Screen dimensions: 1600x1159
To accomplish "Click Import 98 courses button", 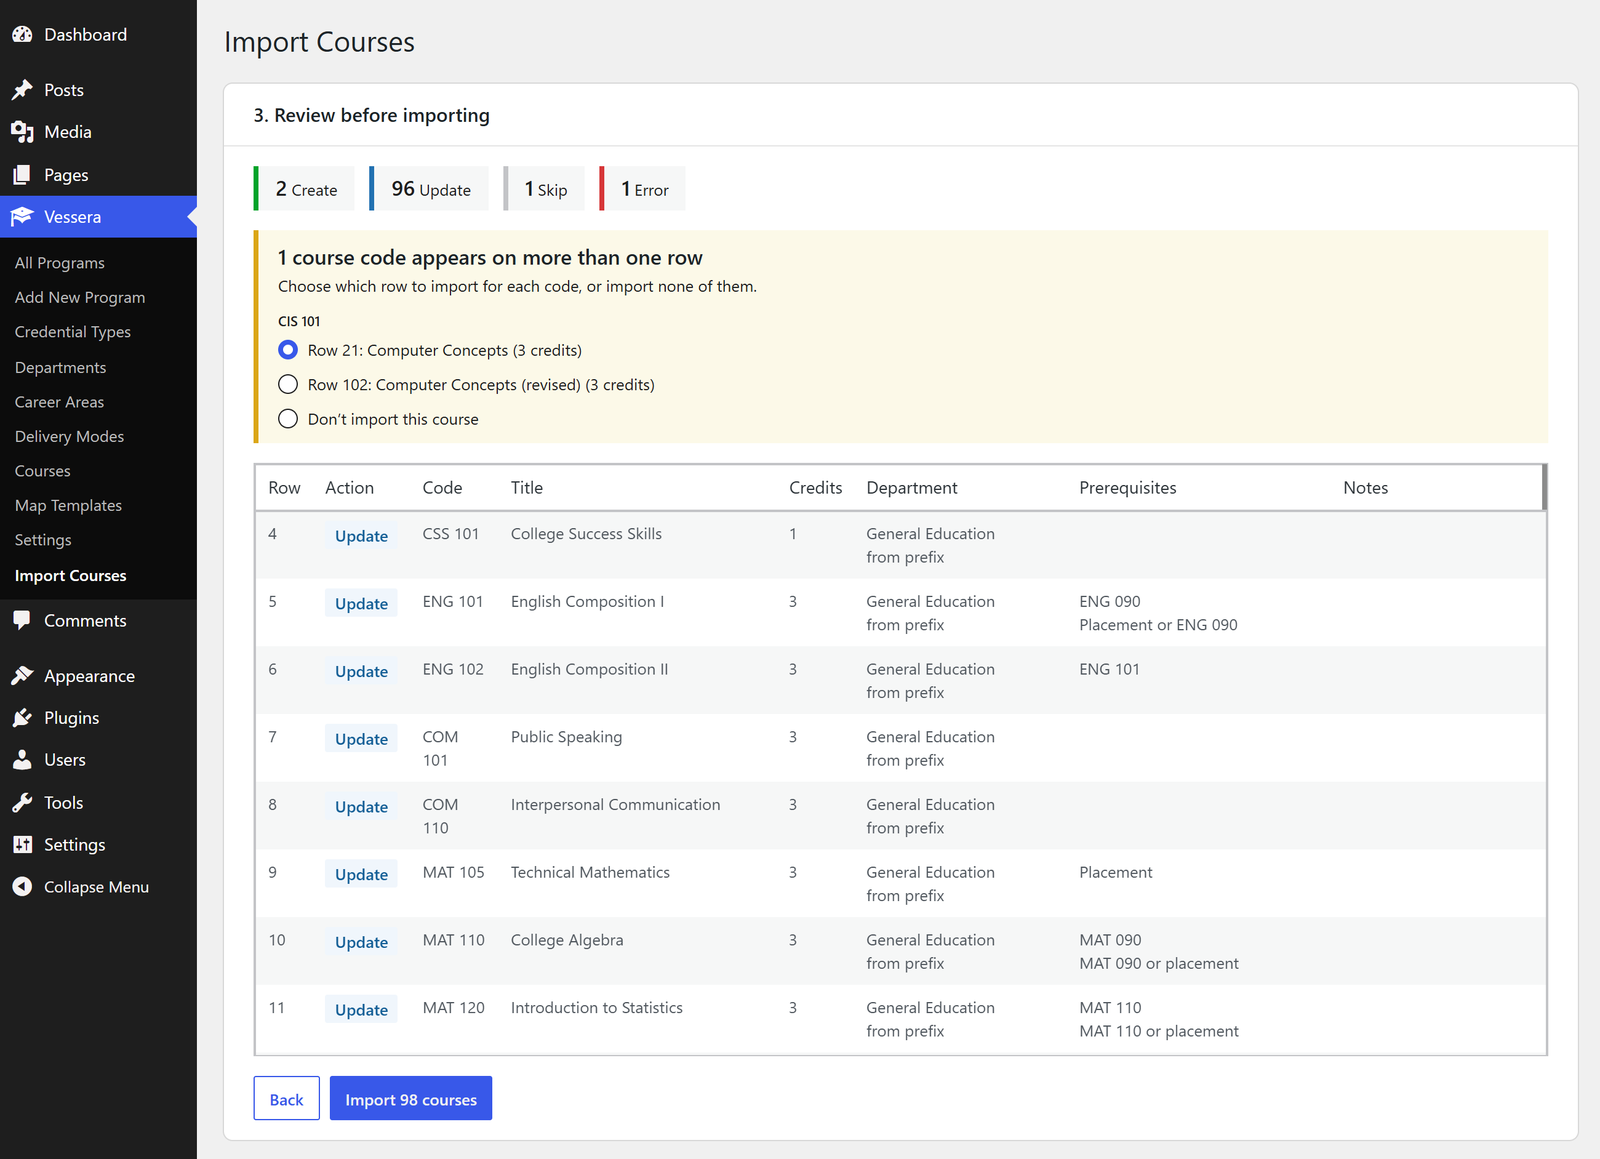I will pos(411,1098).
